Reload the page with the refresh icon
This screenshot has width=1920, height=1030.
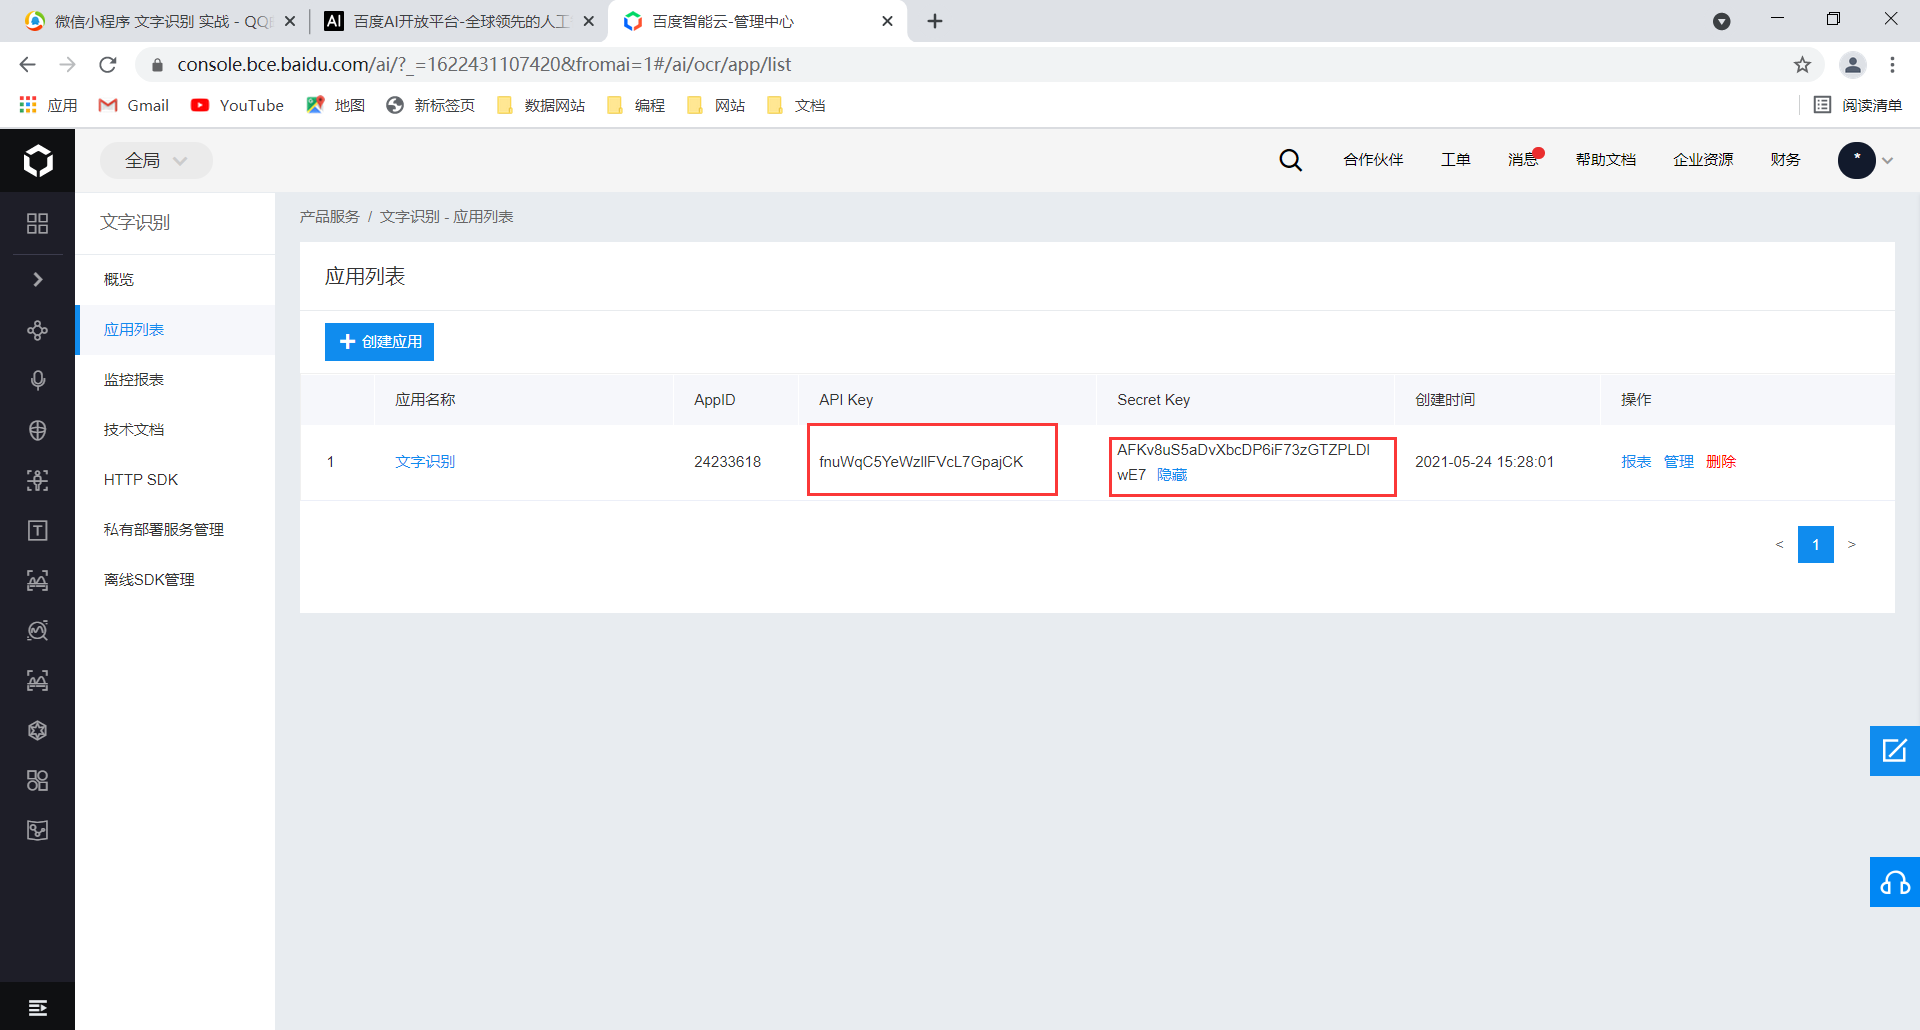[108, 65]
